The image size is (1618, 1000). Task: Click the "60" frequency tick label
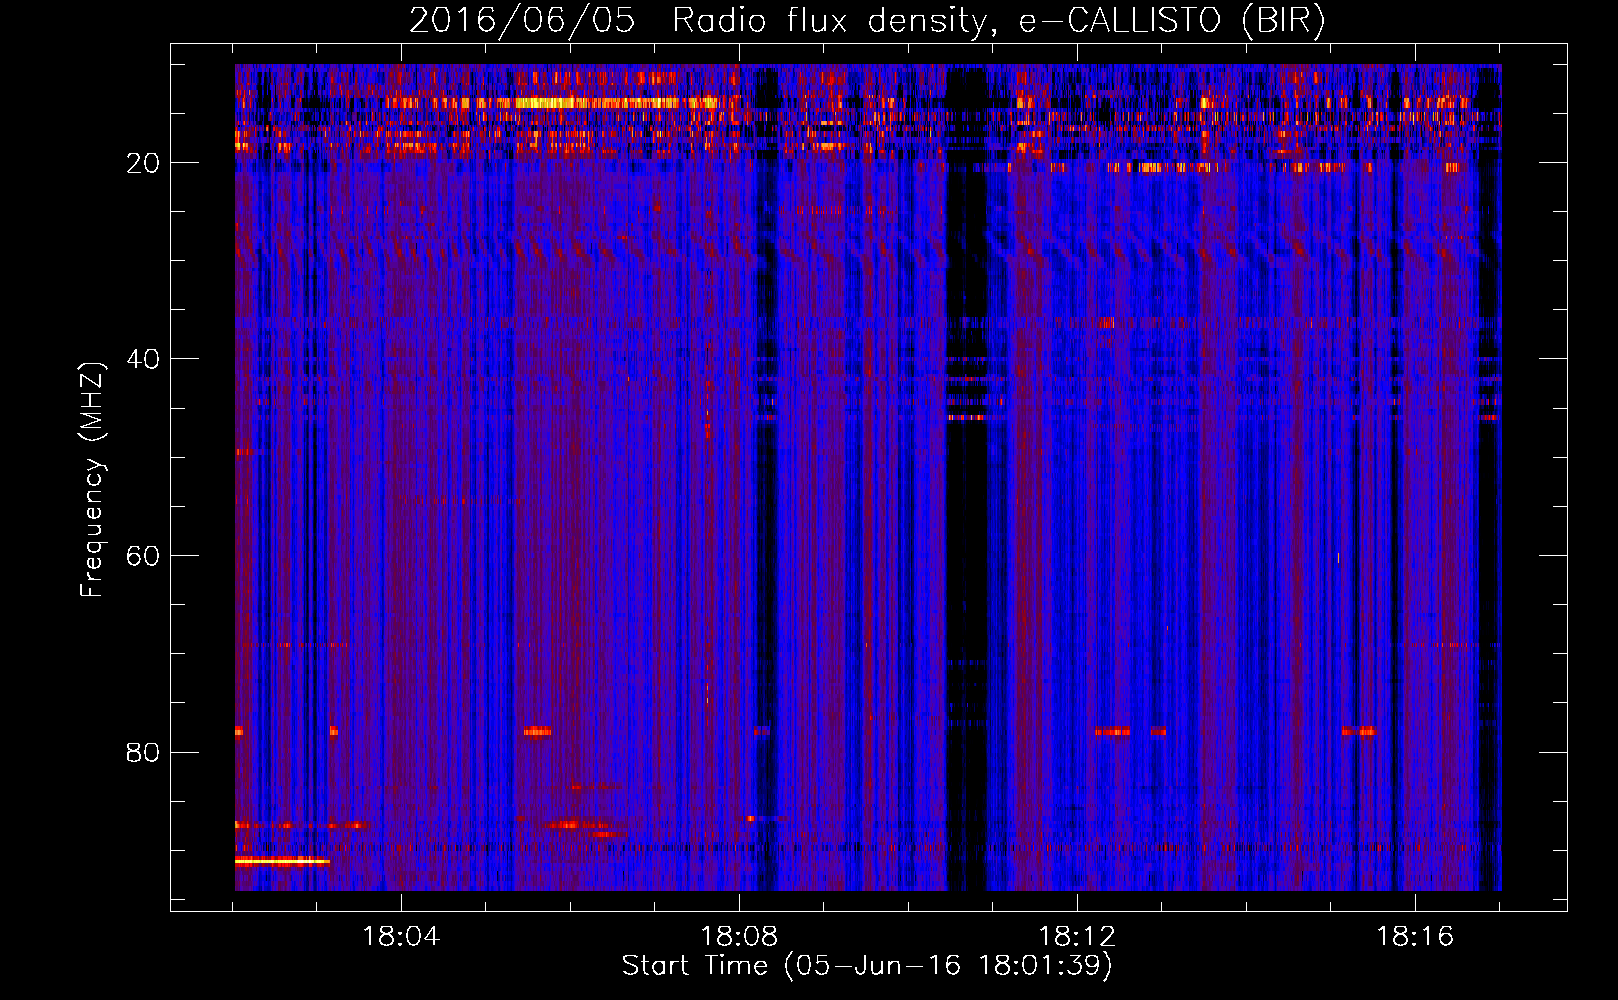[x=144, y=556]
